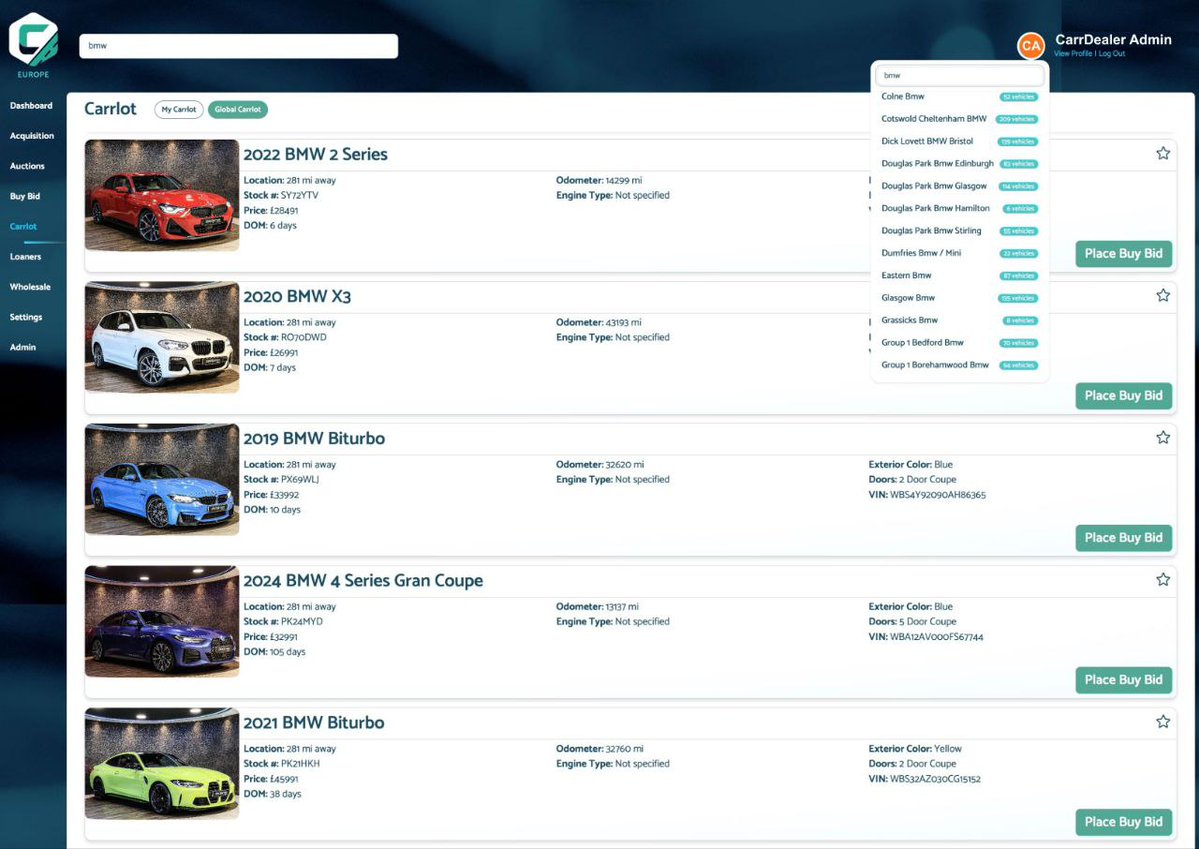Screen dimensions: 1199x849
Task: Click the price £45991
Action: (284, 779)
